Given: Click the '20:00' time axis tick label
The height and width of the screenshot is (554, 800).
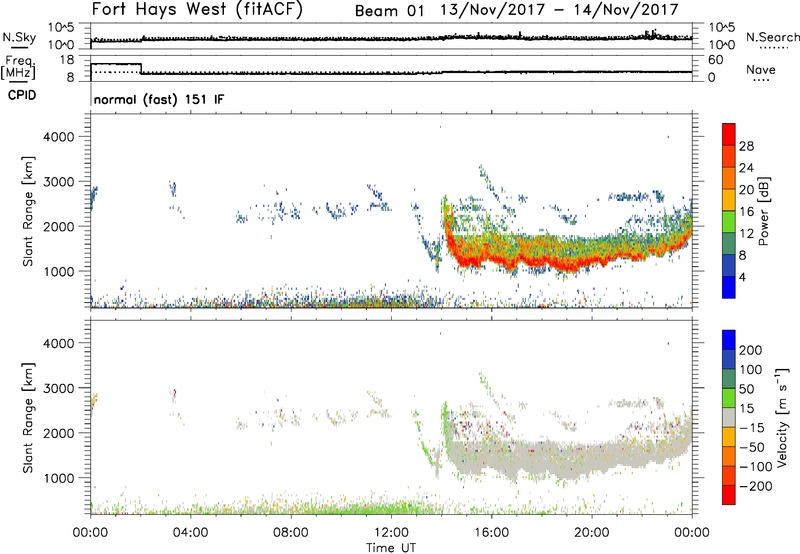Looking at the screenshot, I should click(592, 533).
